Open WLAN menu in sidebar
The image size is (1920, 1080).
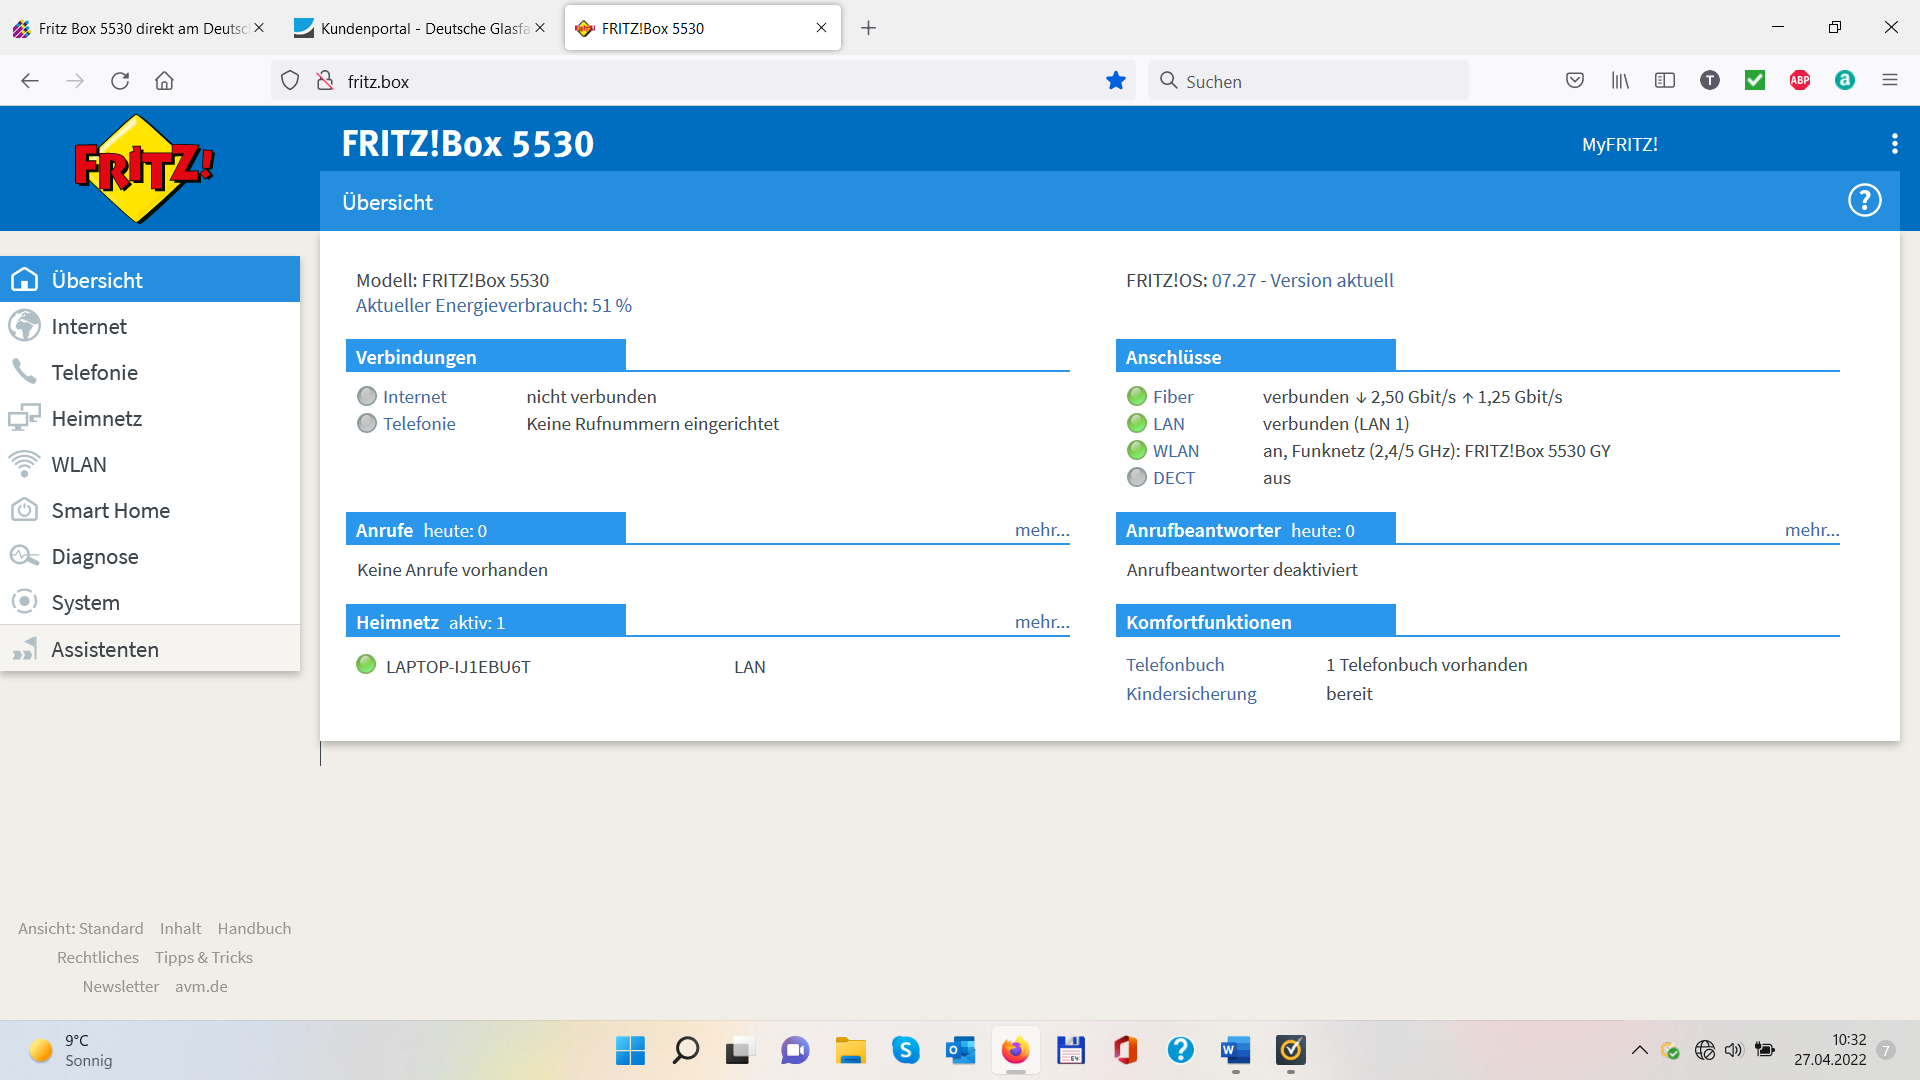coord(150,464)
